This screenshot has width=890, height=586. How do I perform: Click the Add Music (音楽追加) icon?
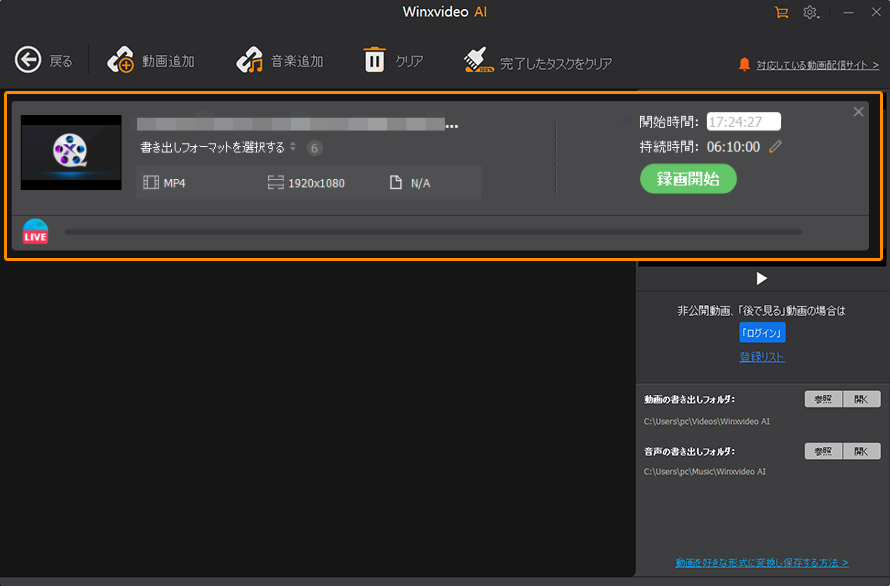(x=248, y=60)
